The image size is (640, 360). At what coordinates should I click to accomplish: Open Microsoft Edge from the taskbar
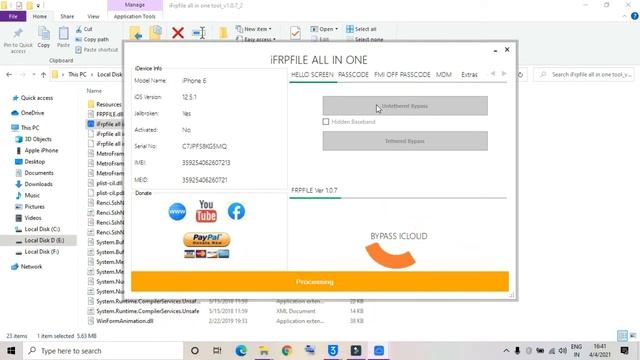241,351
